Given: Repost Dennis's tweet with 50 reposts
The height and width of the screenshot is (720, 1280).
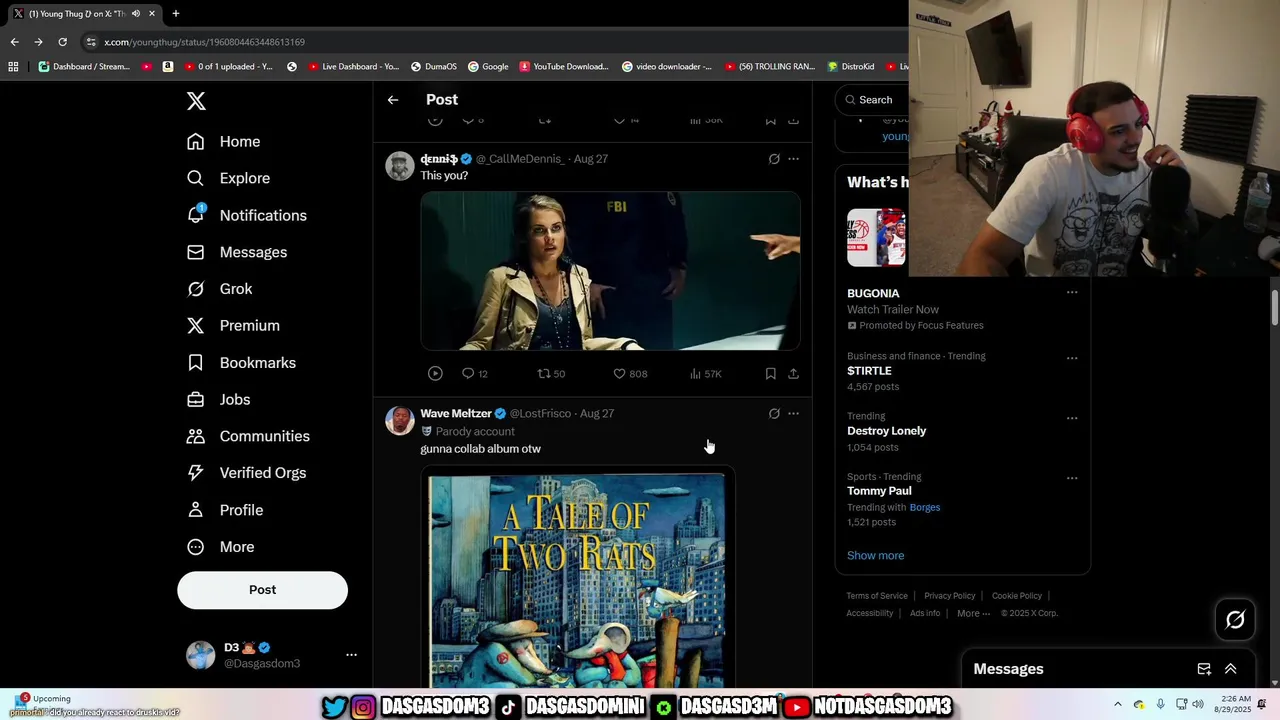Looking at the screenshot, I should click(x=551, y=374).
